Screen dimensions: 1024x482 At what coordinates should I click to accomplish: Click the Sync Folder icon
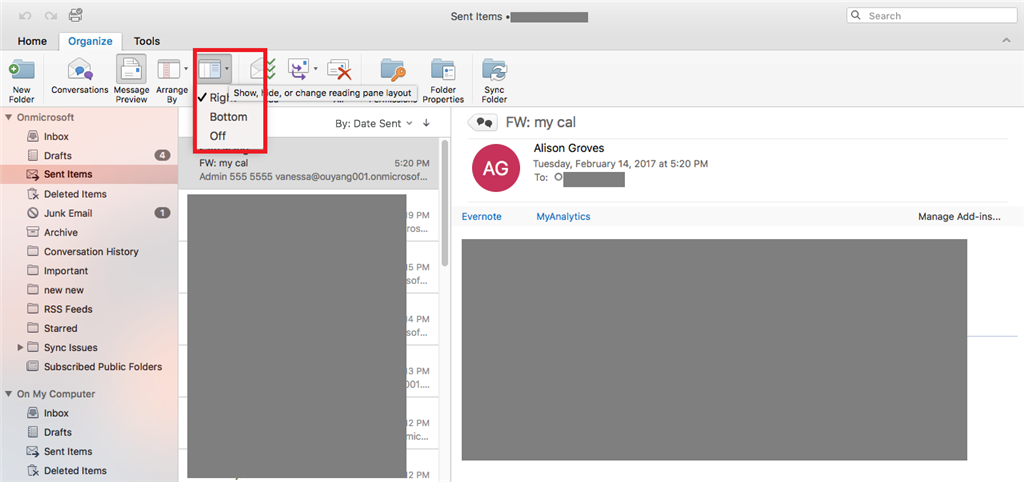pyautogui.click(x=494, y=80)
